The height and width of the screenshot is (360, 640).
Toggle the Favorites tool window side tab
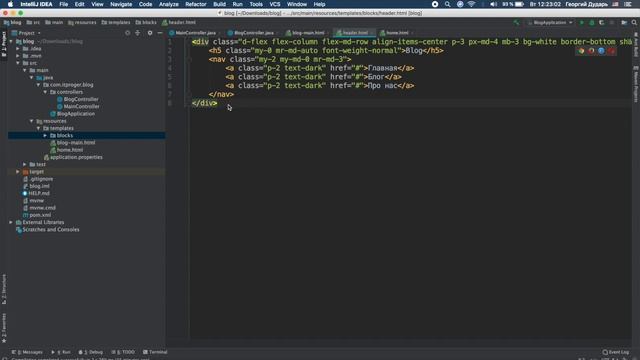4,328
